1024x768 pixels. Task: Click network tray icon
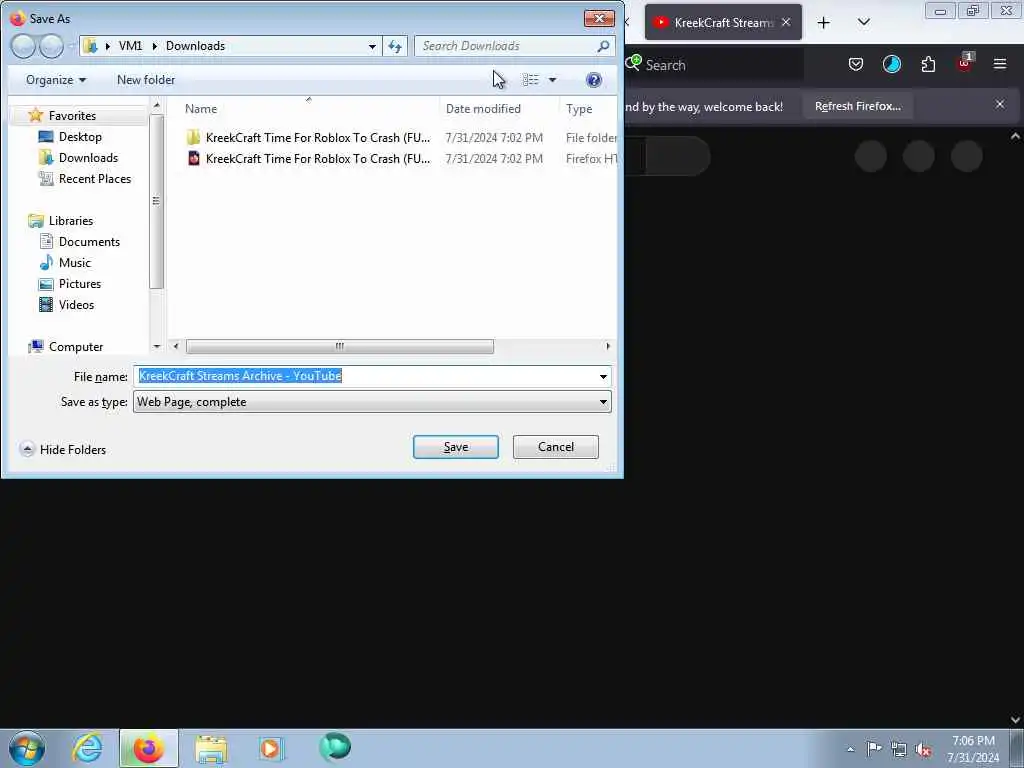899,749
